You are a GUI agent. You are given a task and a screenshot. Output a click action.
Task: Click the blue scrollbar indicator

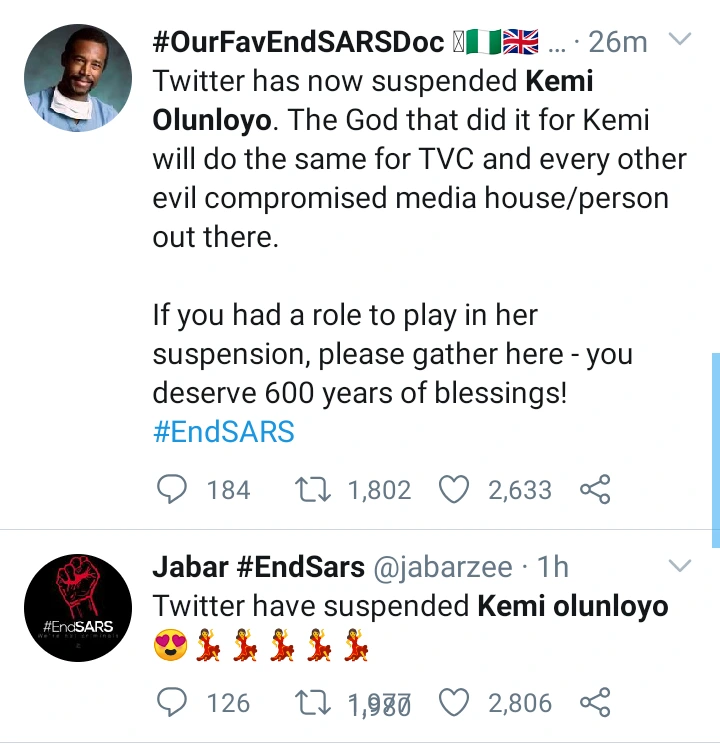click(x=715, y=450)
